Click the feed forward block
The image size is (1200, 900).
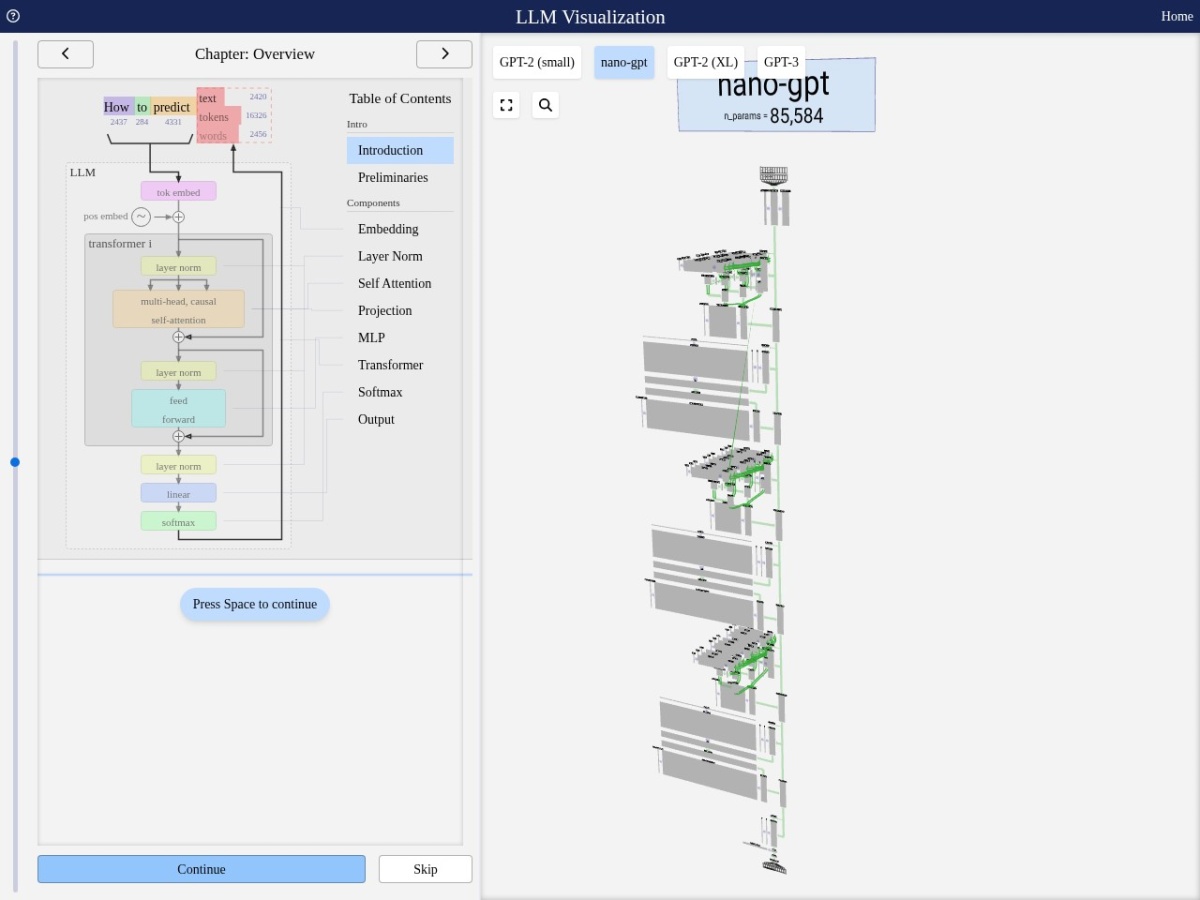coord(178,409)
